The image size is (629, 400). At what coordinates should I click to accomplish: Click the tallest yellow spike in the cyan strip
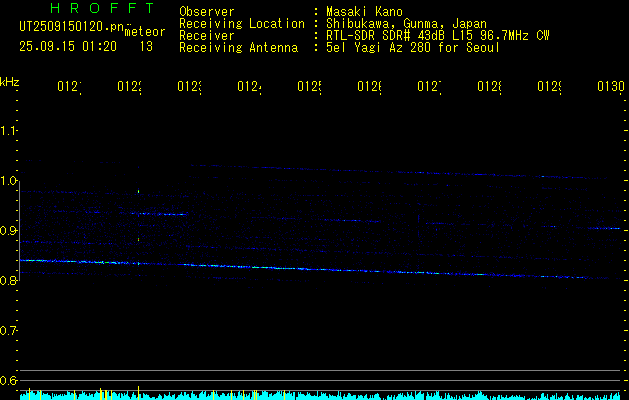(138, 393)
